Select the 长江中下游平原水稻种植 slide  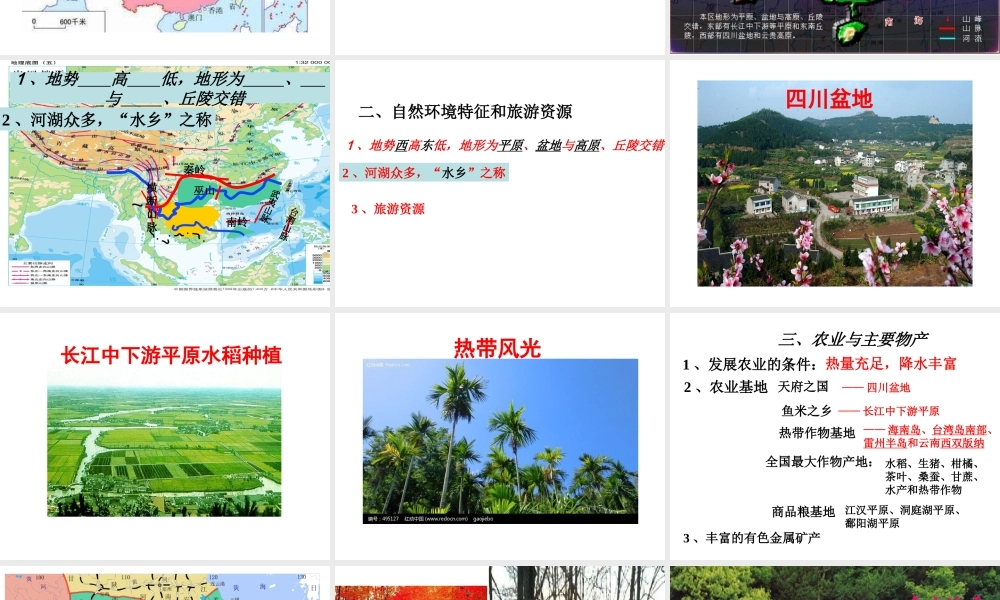[165, 436]
